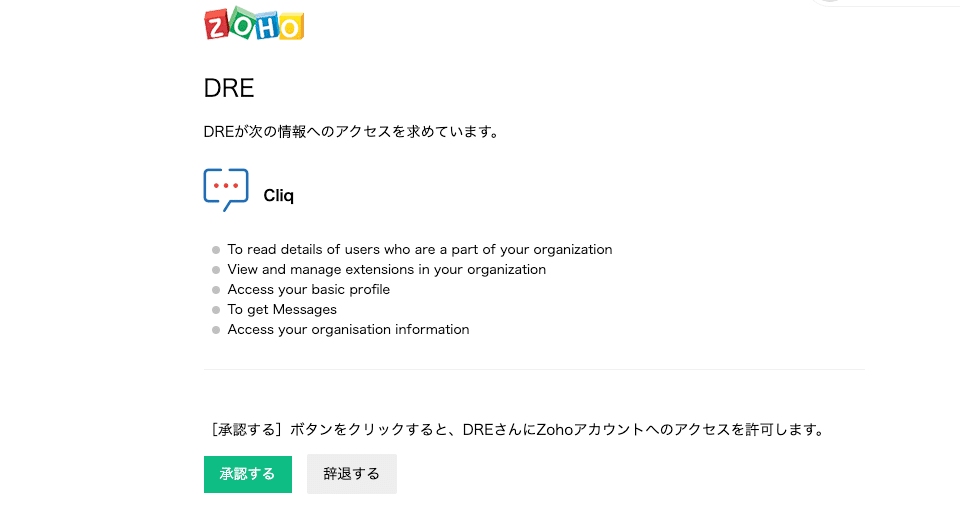Decline access with the 辞退する button

coord(352,474)
